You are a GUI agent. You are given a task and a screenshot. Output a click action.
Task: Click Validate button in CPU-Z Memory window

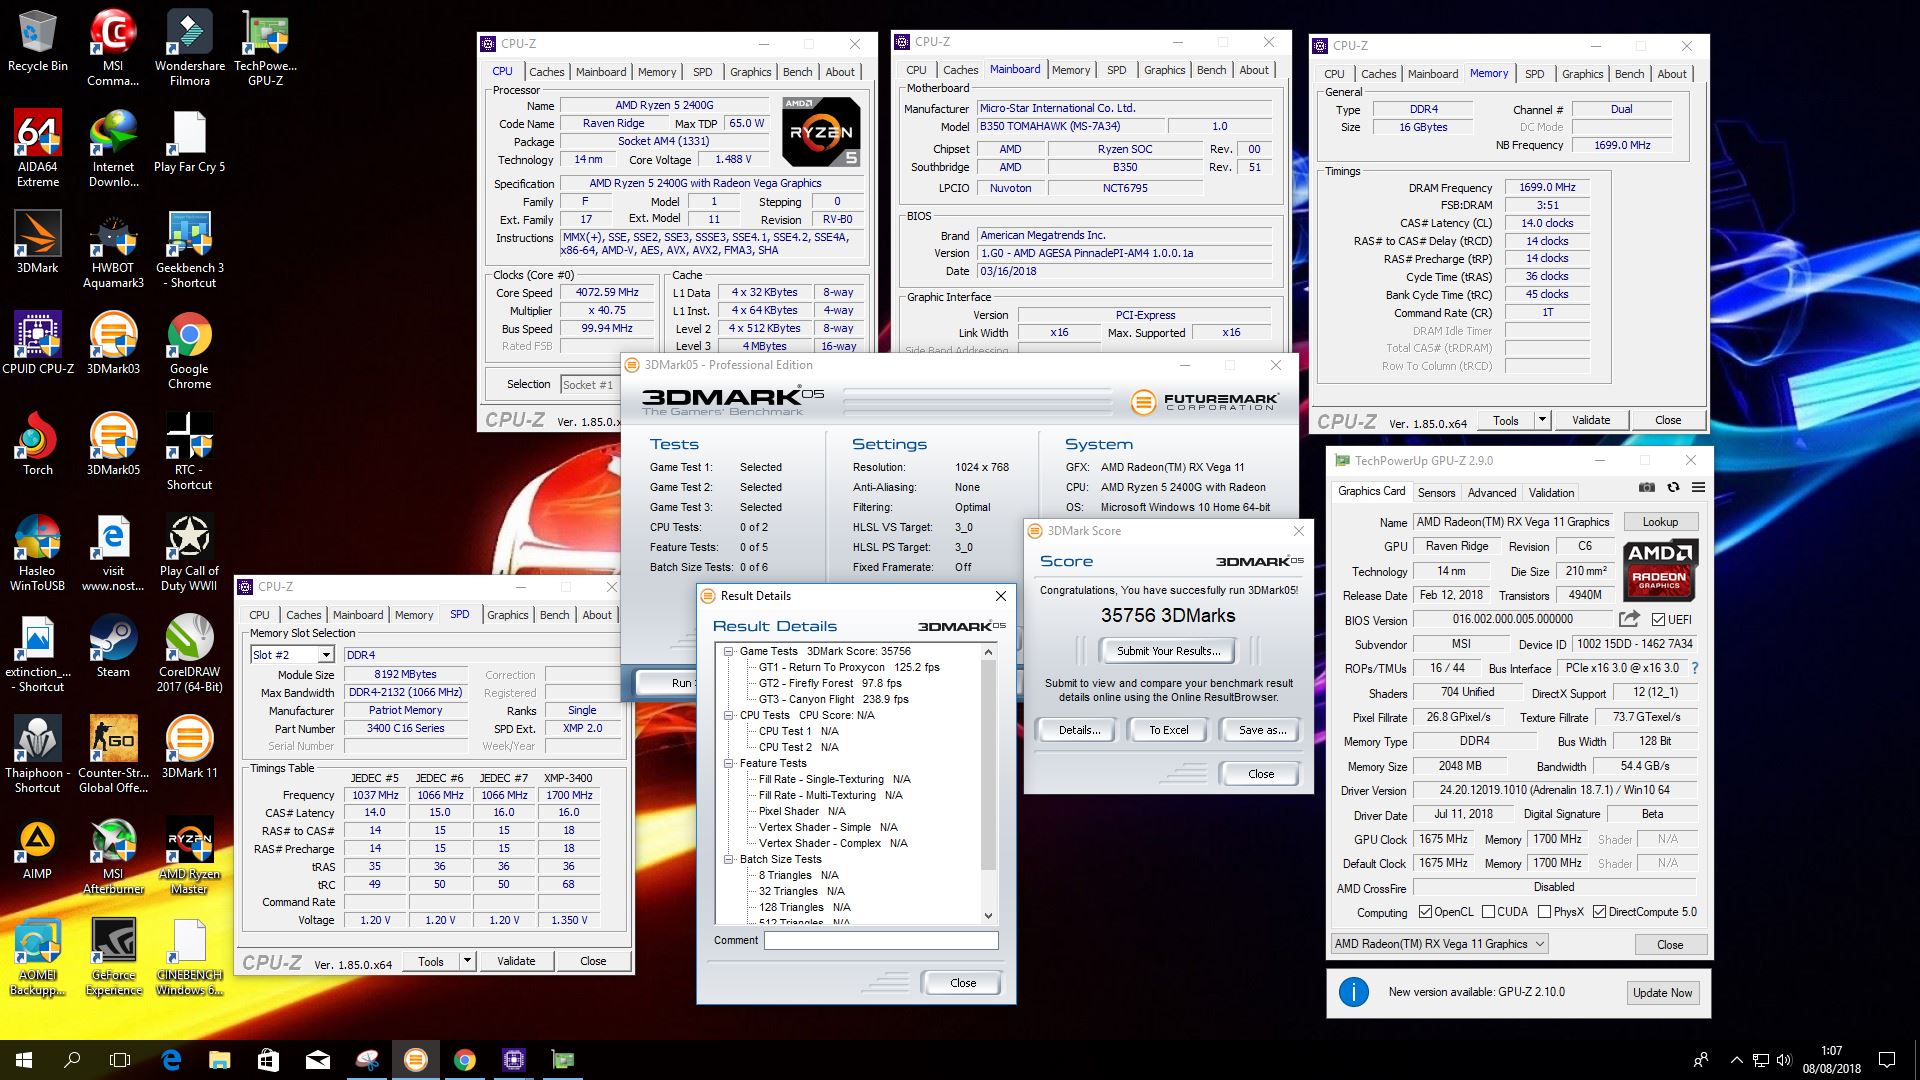(x=1590, y=420)
